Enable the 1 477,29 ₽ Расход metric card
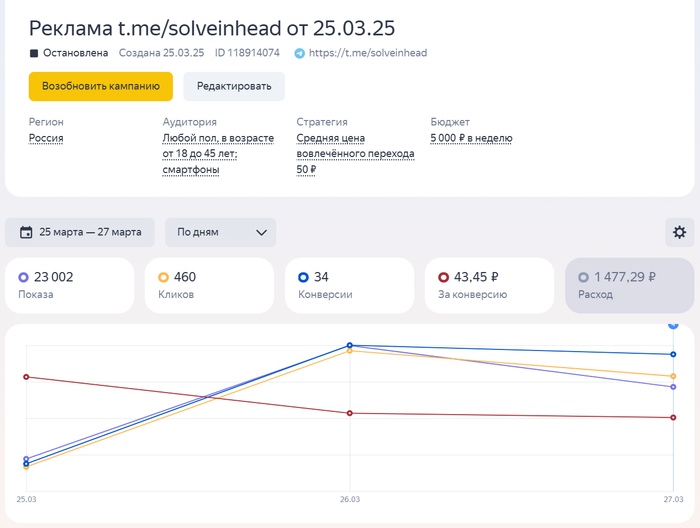The image size is (700, 528). click(629, 285)
